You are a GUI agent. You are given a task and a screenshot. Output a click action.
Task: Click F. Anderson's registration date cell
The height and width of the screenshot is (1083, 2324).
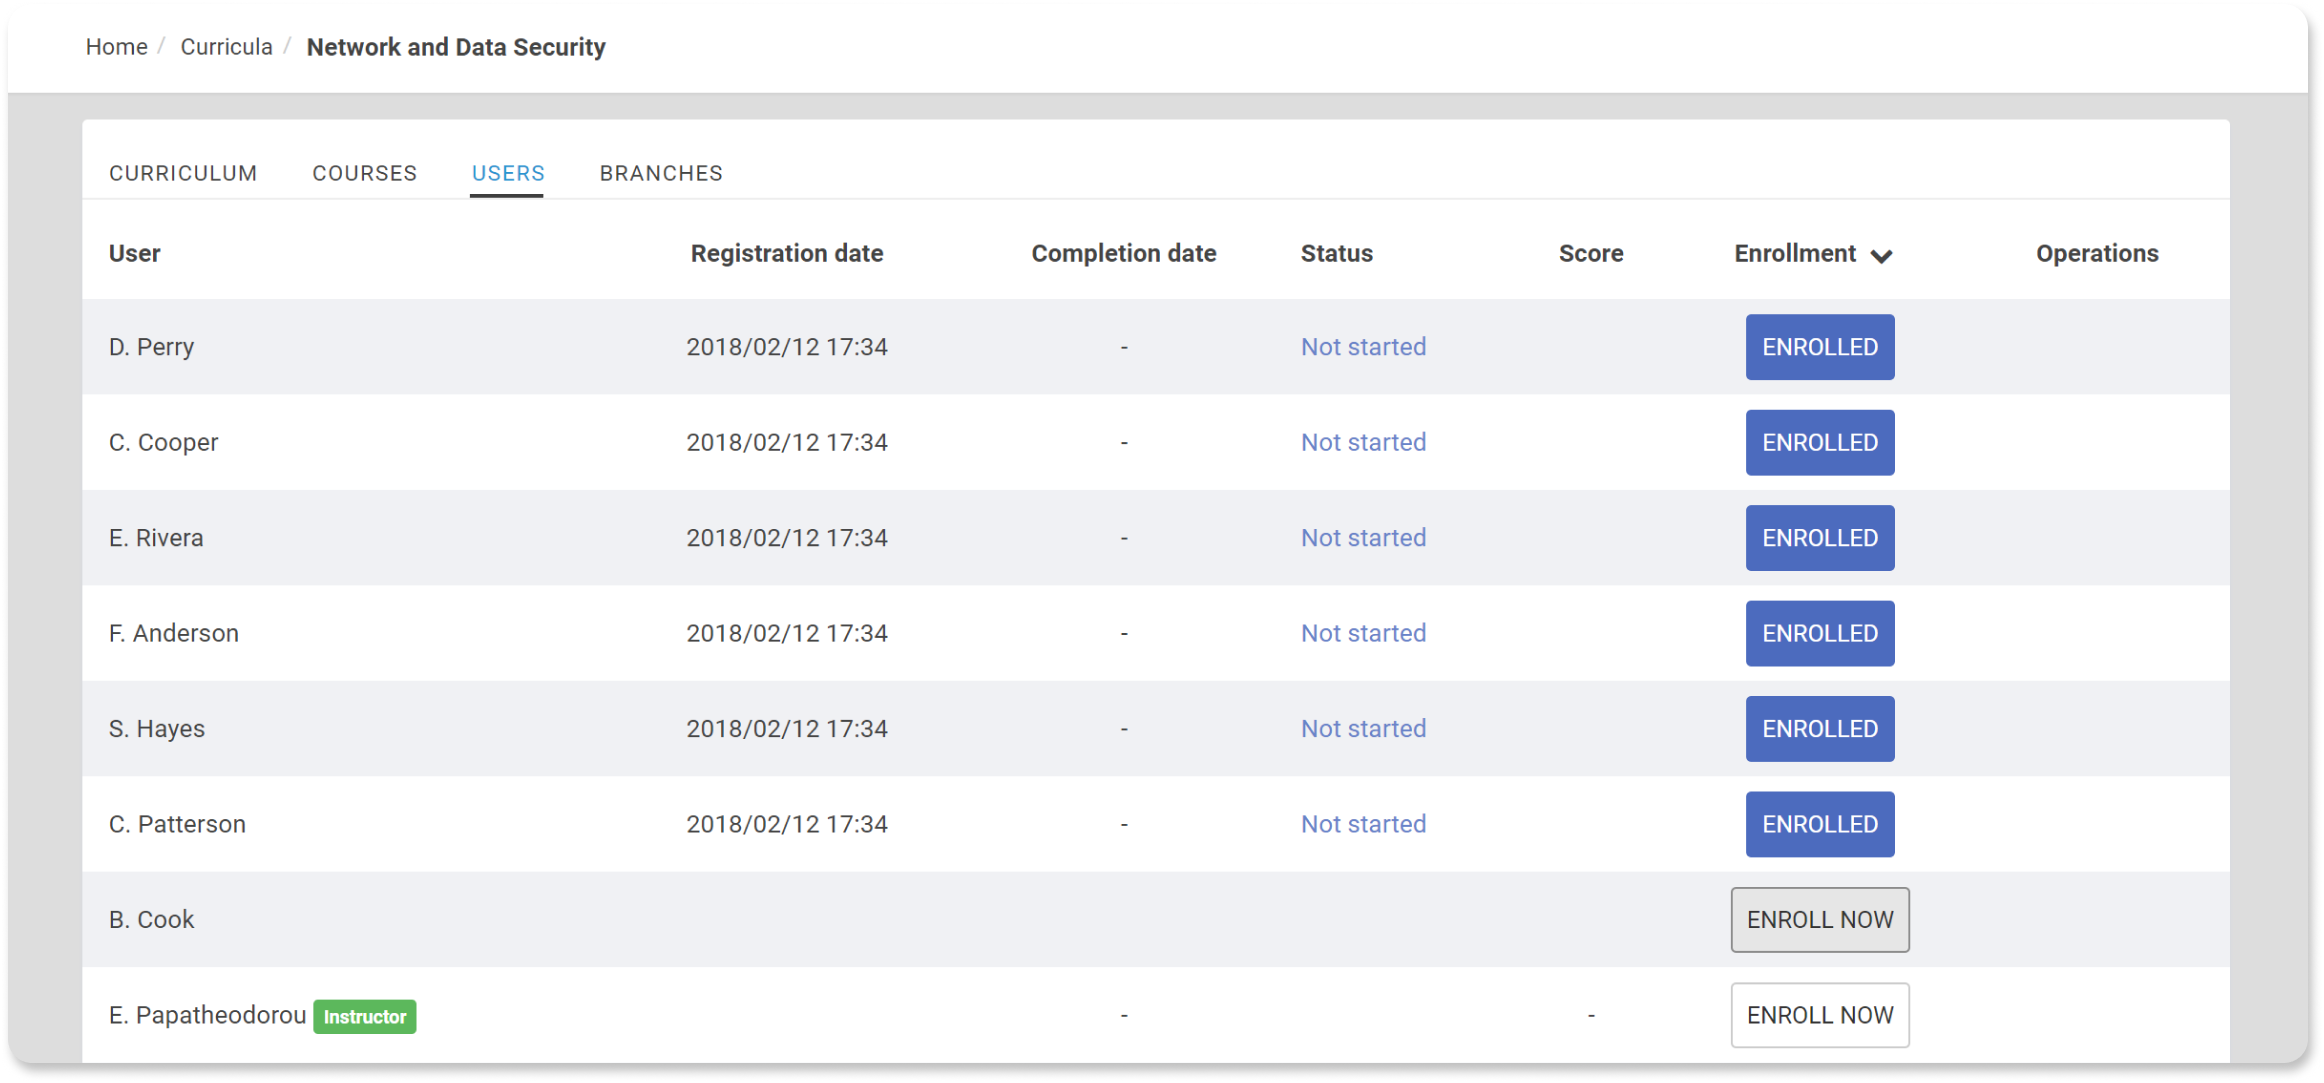(787, 633)
